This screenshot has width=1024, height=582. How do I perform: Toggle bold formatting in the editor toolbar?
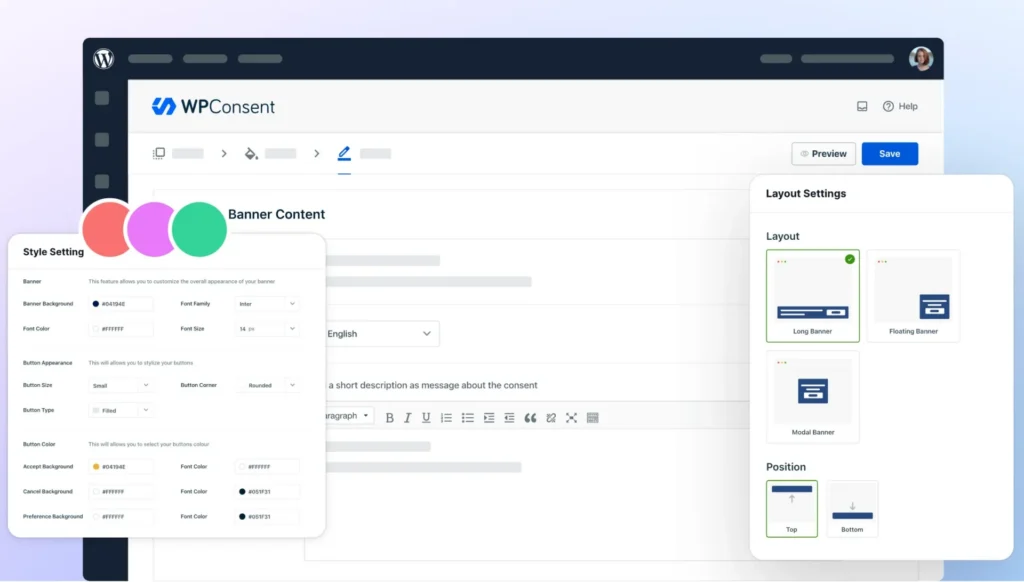coord(390,418)
